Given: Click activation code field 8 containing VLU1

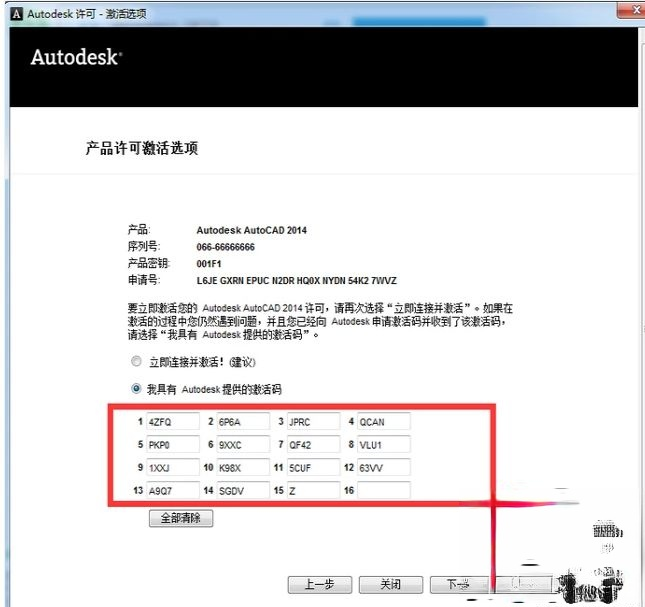Looking at the screenshot, I should 384,445.
